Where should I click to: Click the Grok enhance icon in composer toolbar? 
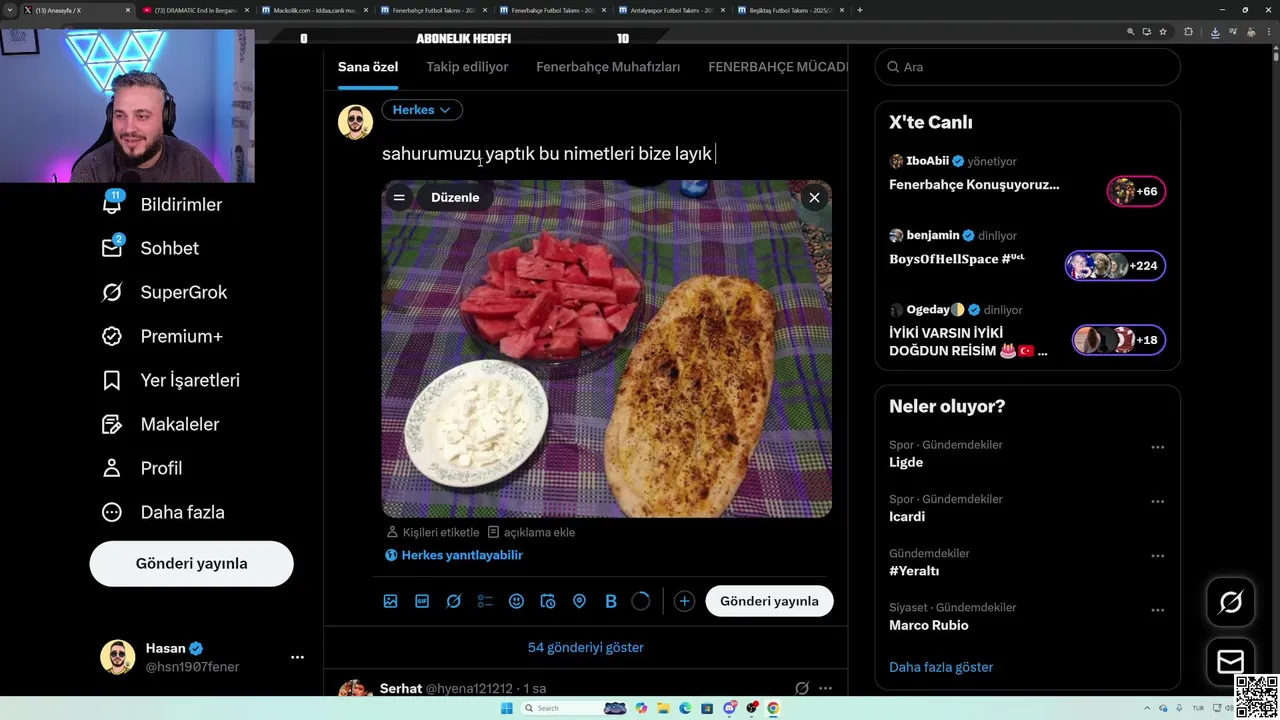click(453, 601)
